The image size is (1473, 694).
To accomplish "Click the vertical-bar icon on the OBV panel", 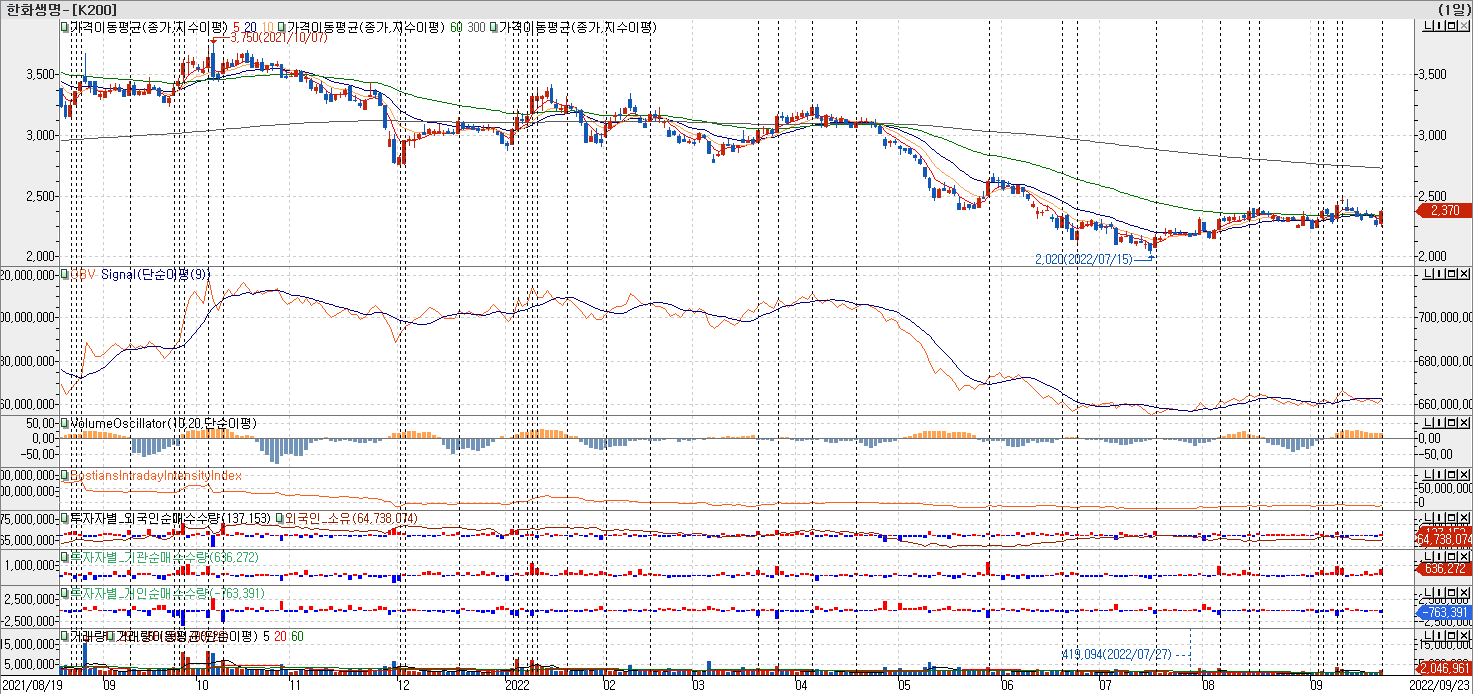I will click(x=1439, y=273).
